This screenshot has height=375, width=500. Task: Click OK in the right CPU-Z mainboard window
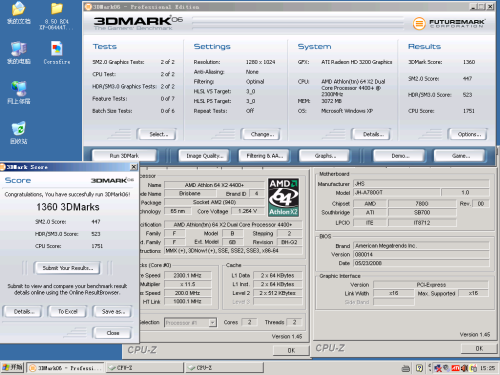click(x=479, y=349)
